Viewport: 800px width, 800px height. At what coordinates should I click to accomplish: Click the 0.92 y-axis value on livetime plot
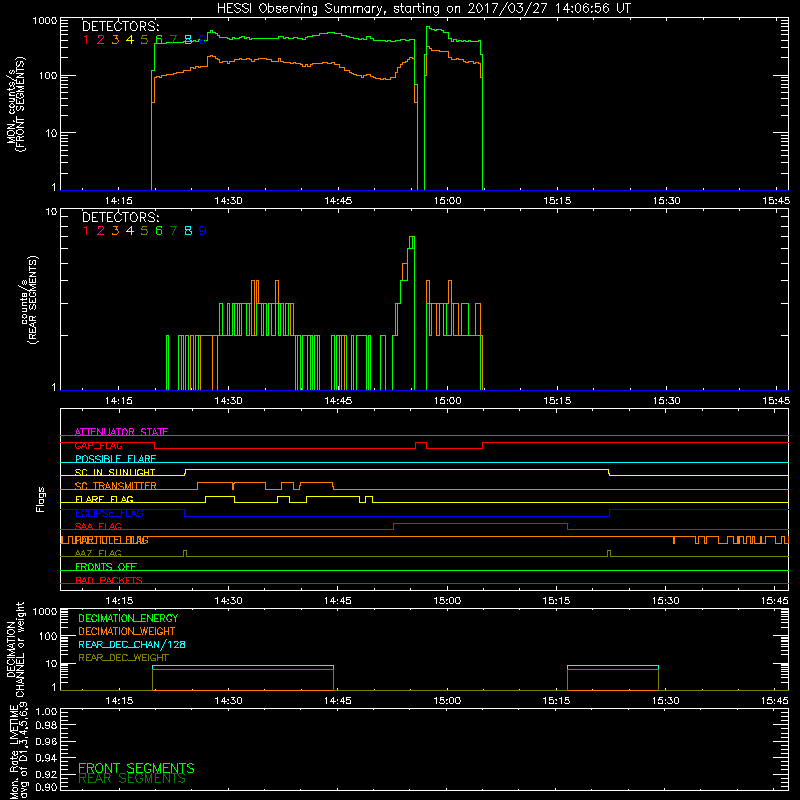click(46, 774)
